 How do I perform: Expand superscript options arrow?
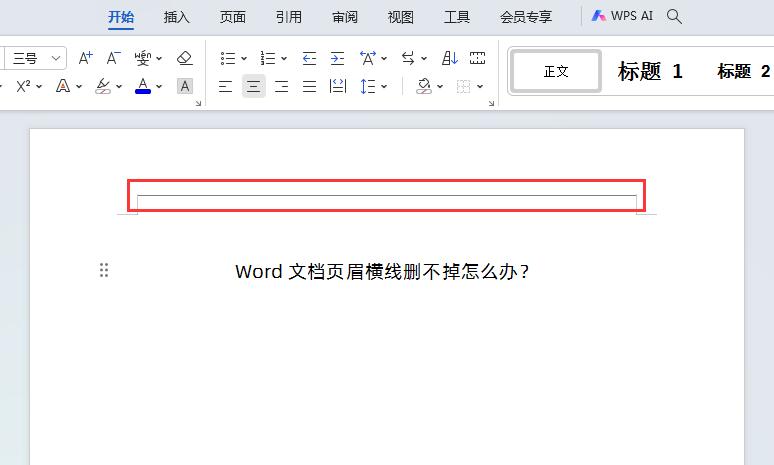(x=39, y=87)
